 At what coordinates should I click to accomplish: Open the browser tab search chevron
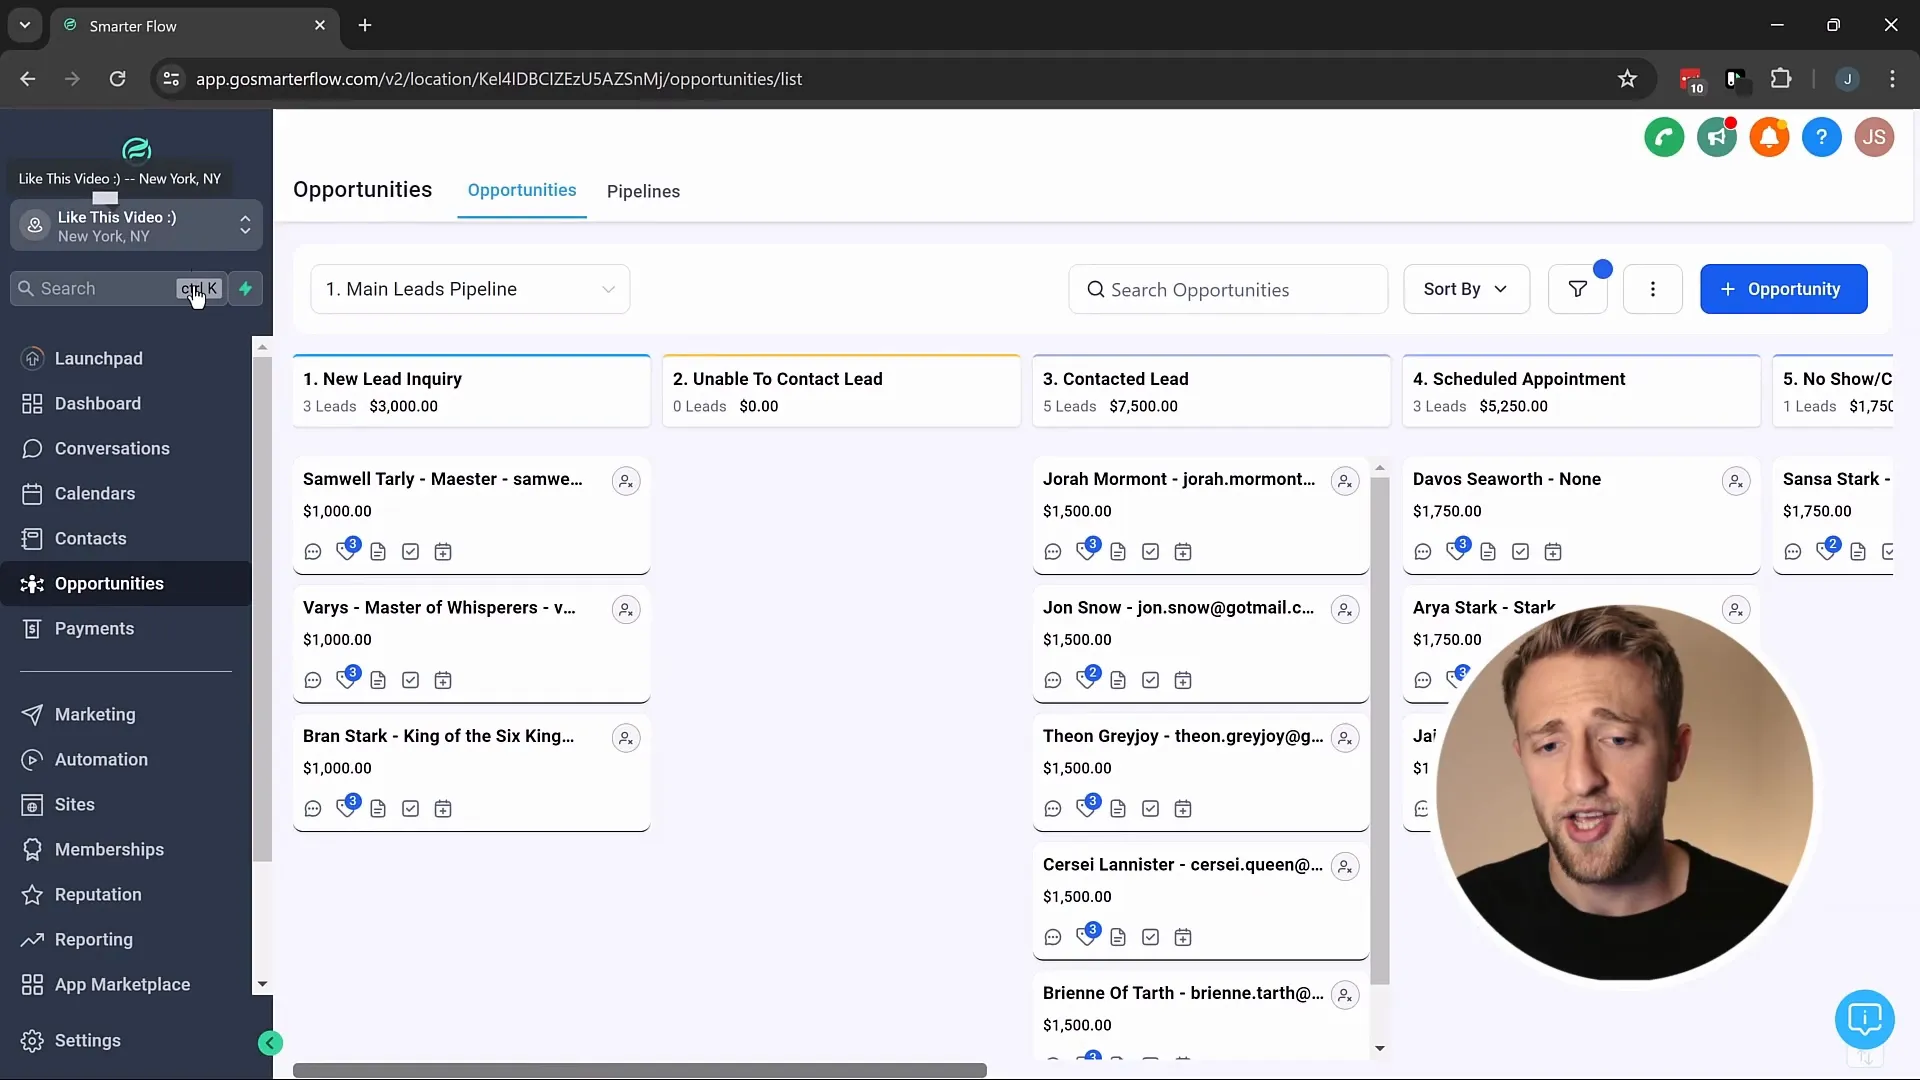pos(25,25)
